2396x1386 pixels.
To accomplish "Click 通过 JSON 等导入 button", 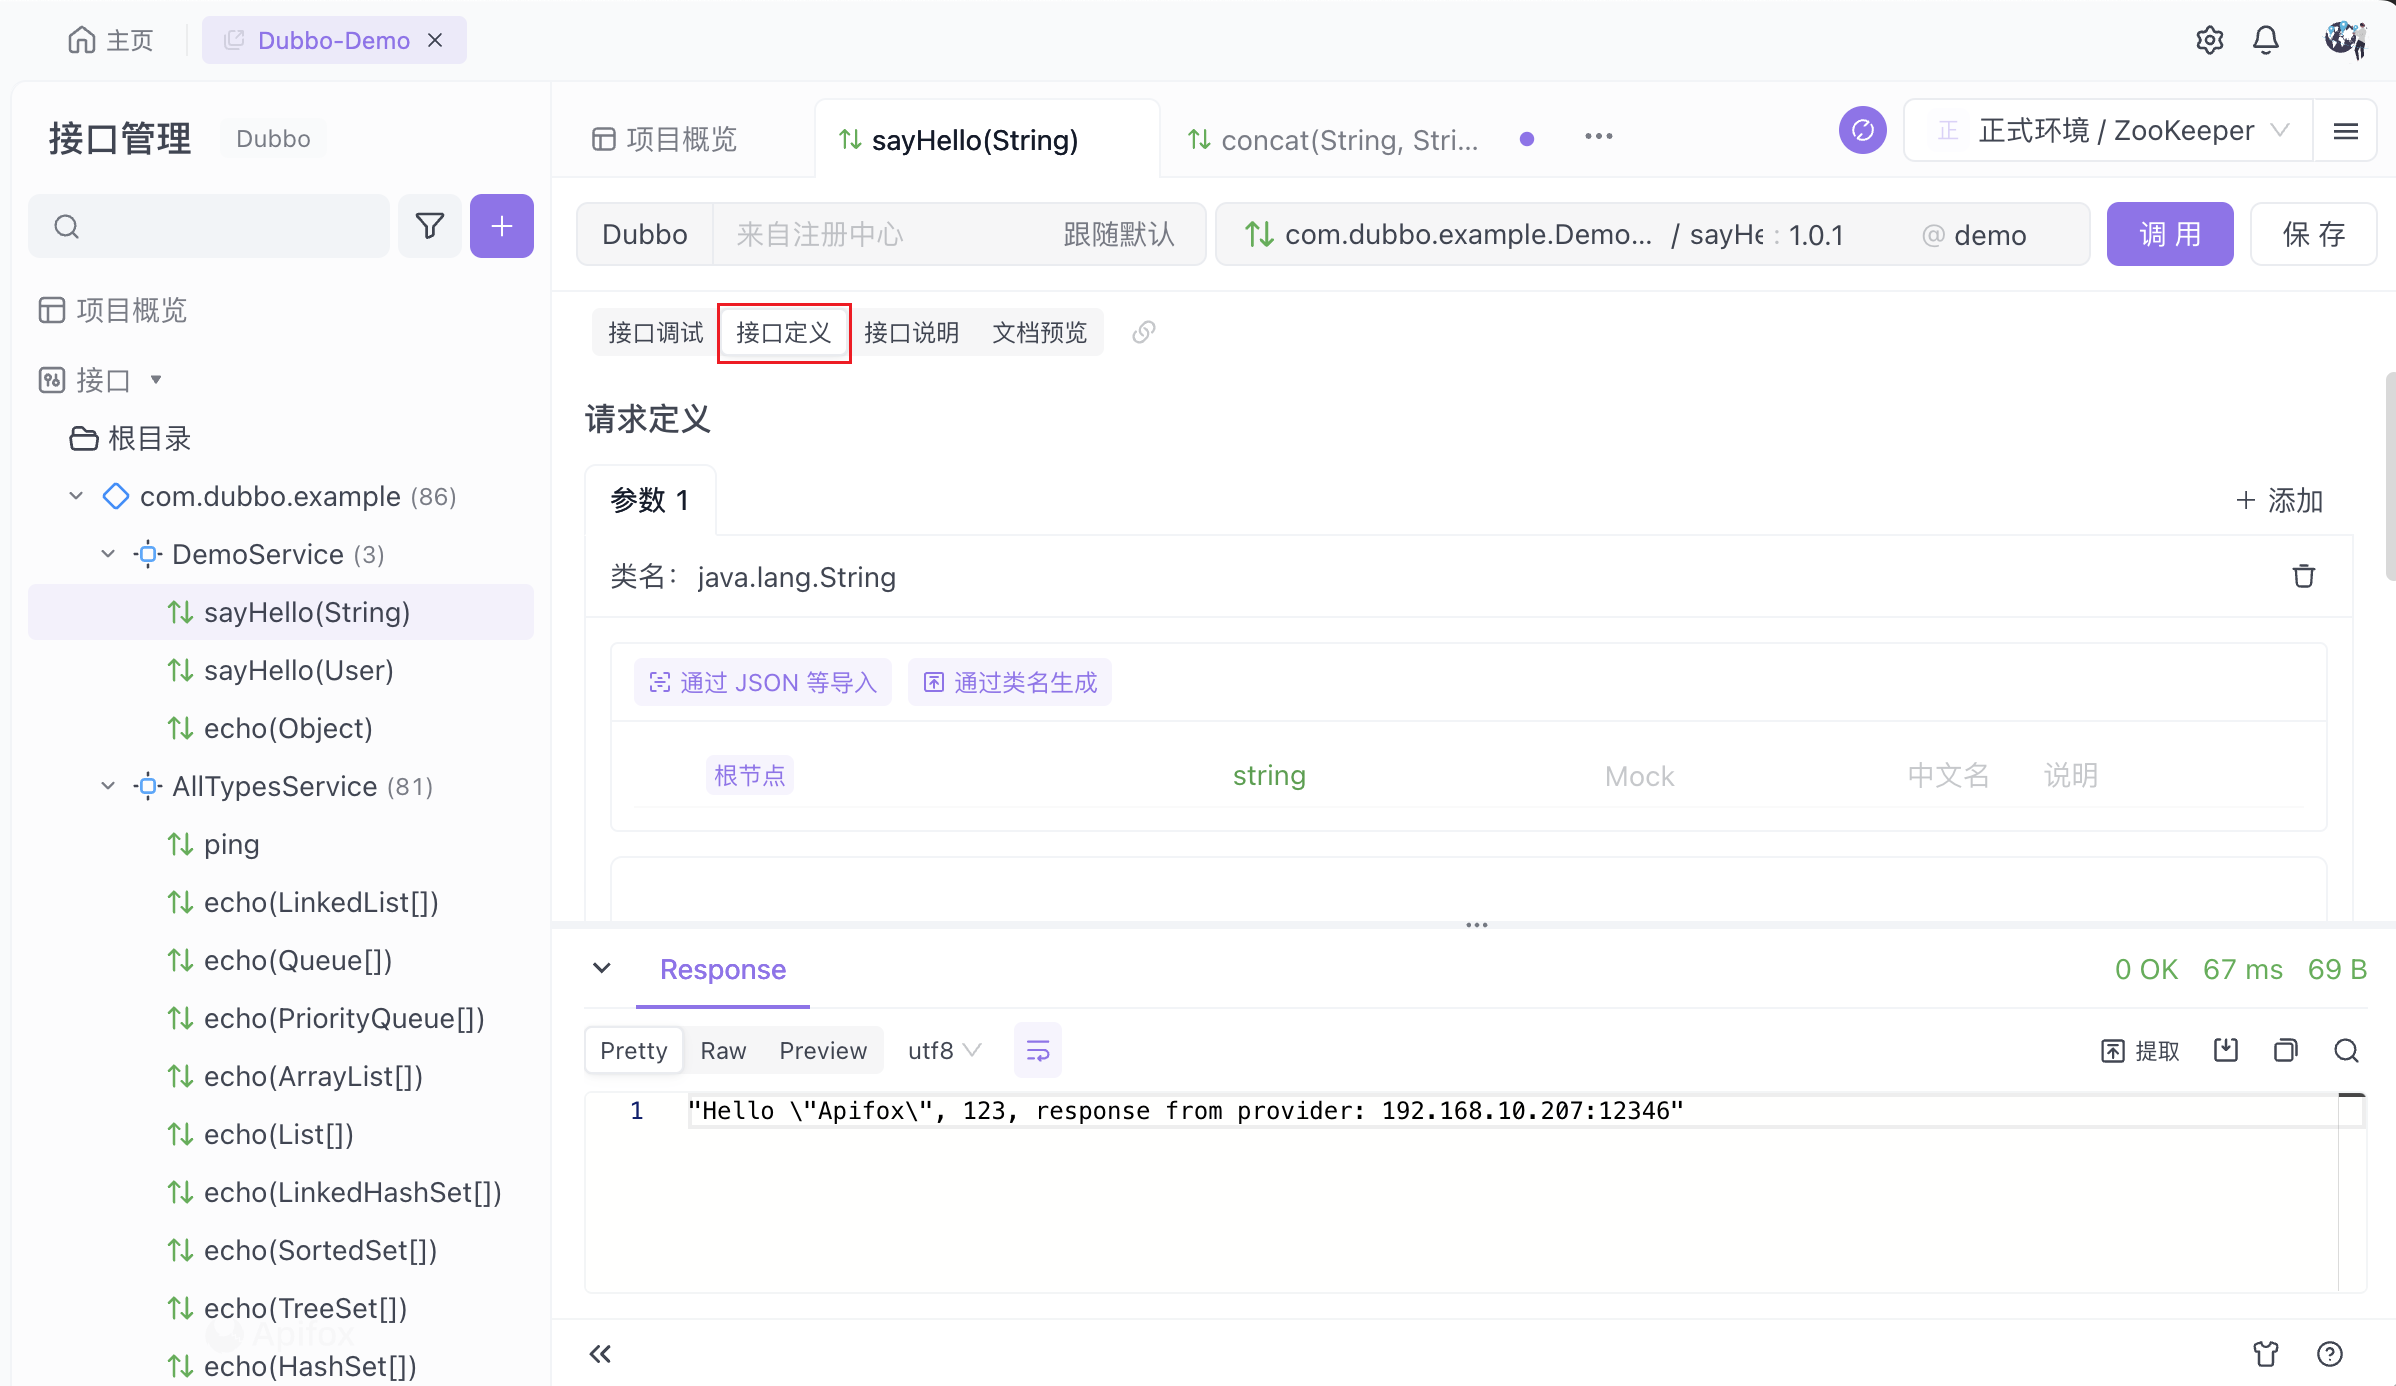I will (x=763, y=682).
